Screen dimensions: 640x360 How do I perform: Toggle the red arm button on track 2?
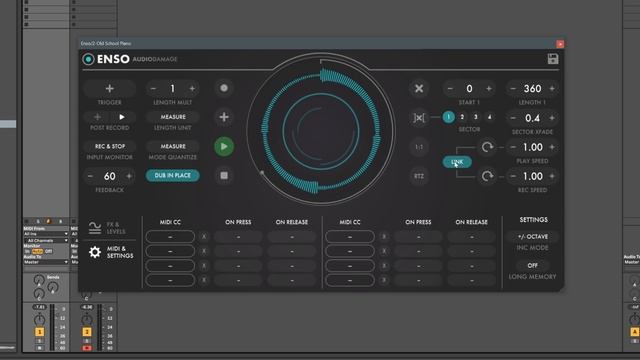click(87, 348)
